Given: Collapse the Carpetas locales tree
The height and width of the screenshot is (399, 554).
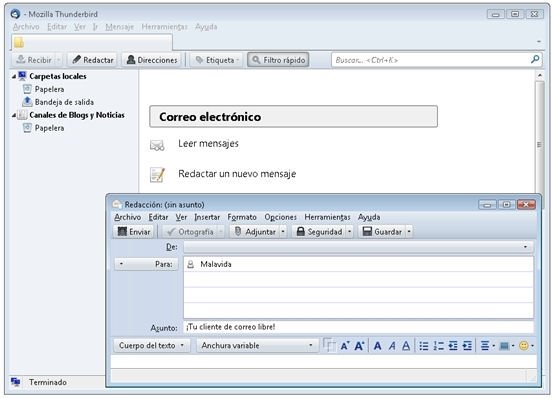Looking at the screenshot, I should coord(14,76).
